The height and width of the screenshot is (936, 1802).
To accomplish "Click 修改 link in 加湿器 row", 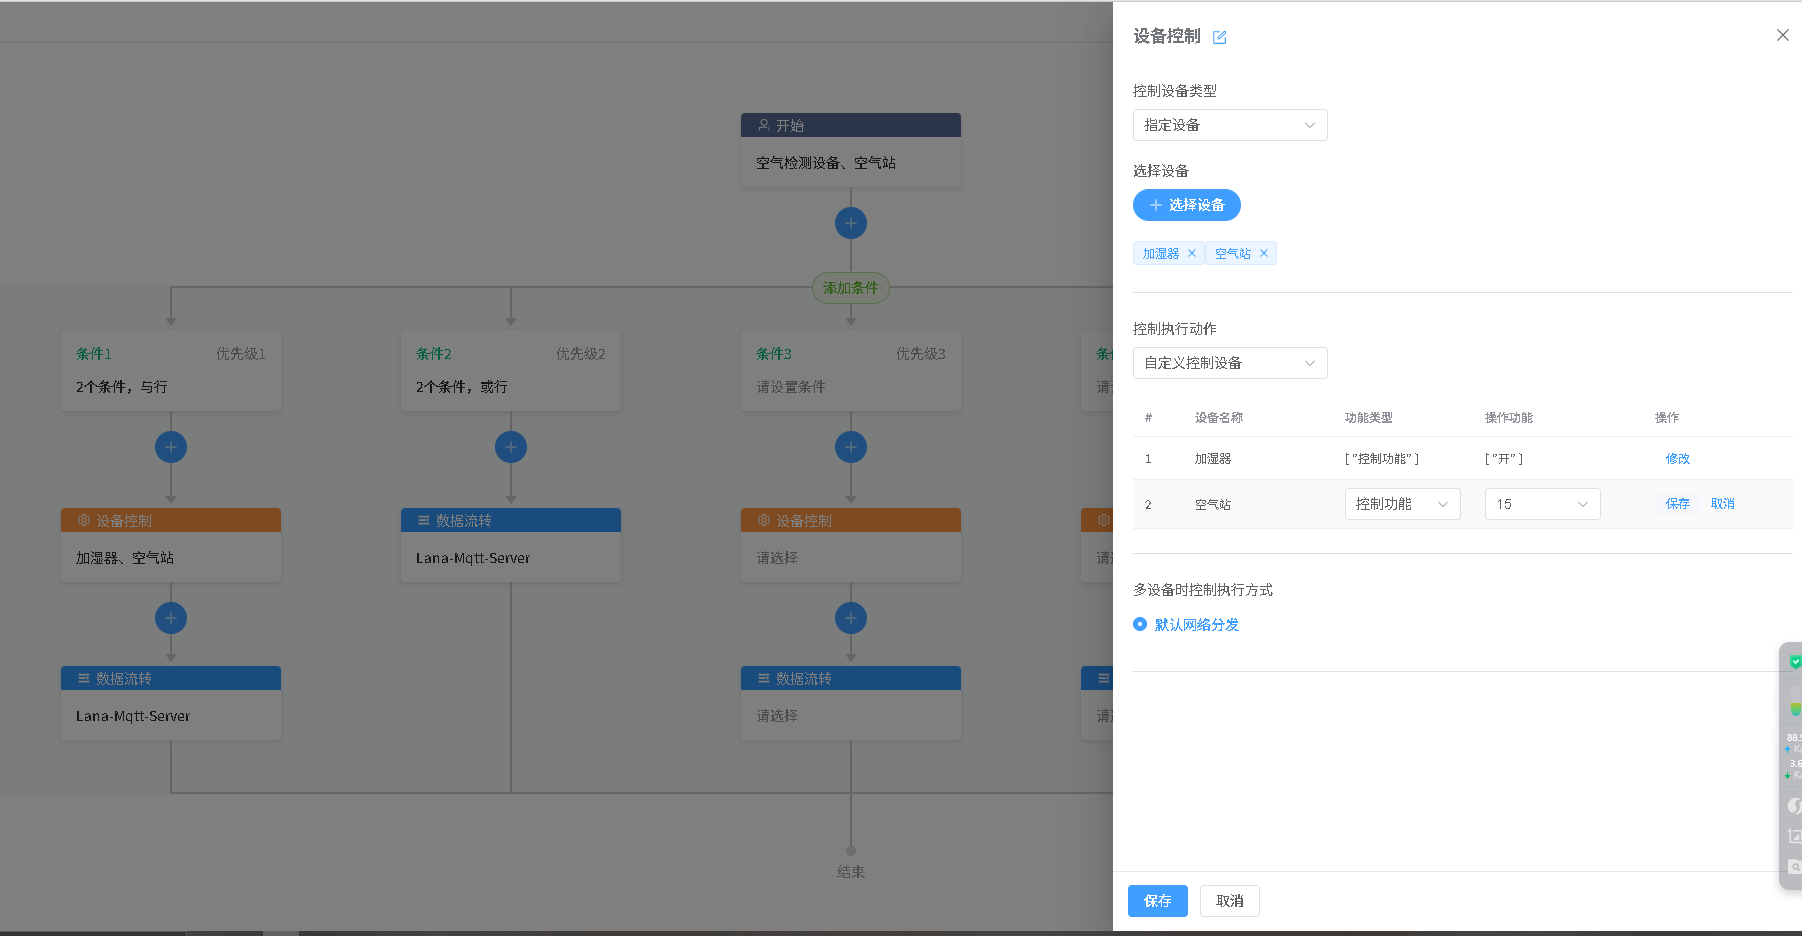I will pos(1677,458).
